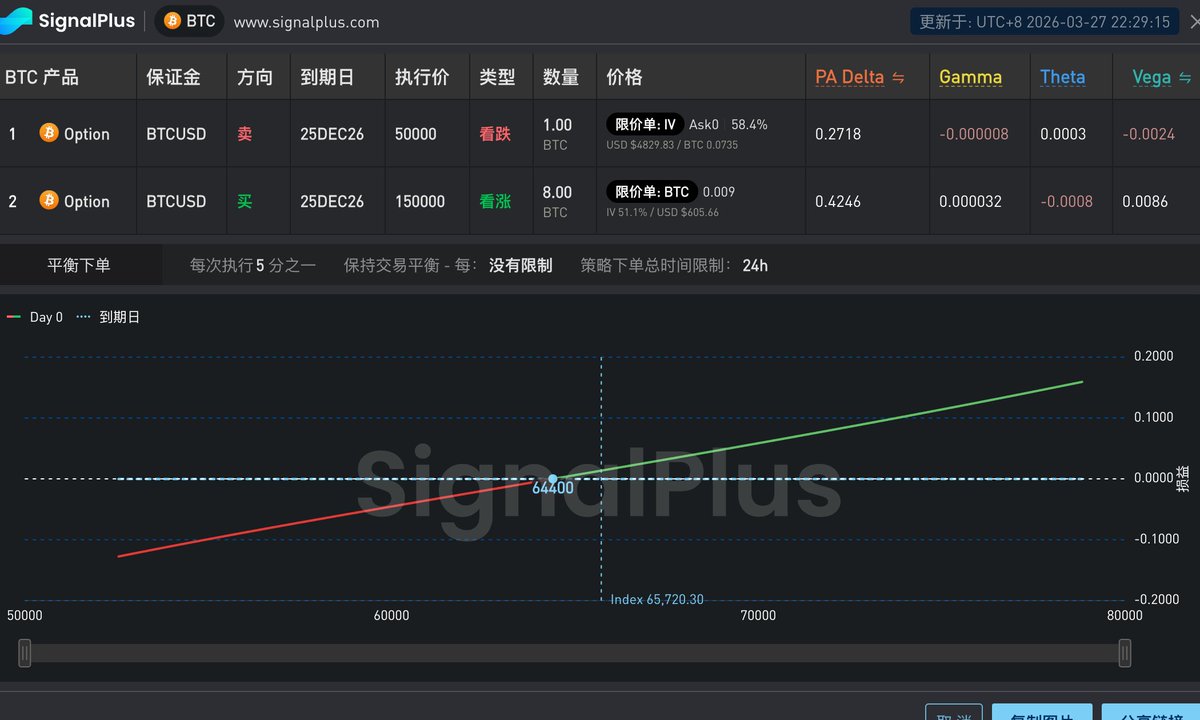Viewport: 1200px width, 720px height.
Task: Click the Index 65,720.30 chart label
Action: coord(657,600)
